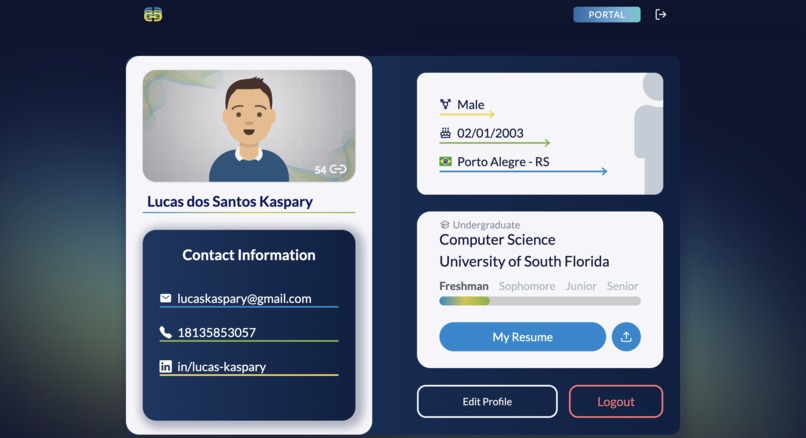Viewport: 806px width, 438px height.
Task: Click the red Logout button
Action: click(616, 402)
